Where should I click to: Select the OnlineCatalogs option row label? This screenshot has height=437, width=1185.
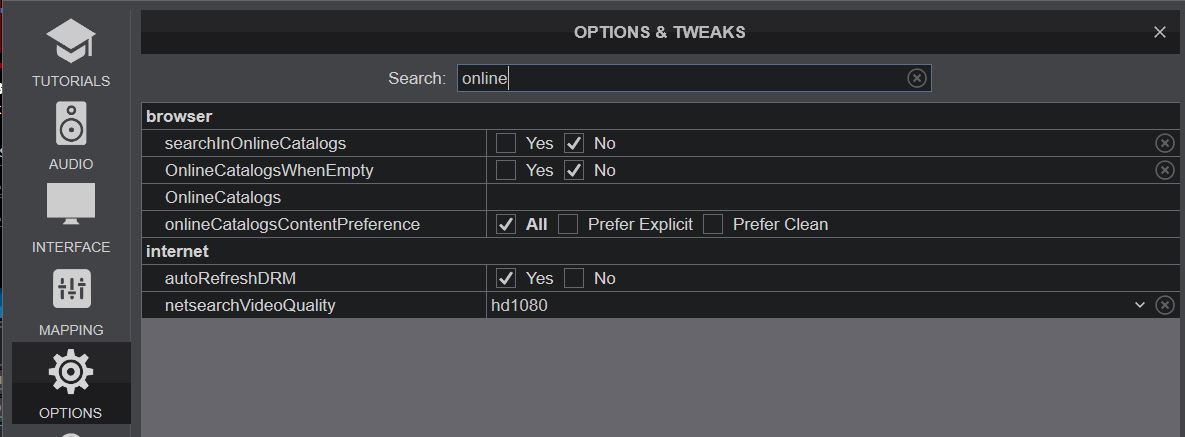pos(223,197)
